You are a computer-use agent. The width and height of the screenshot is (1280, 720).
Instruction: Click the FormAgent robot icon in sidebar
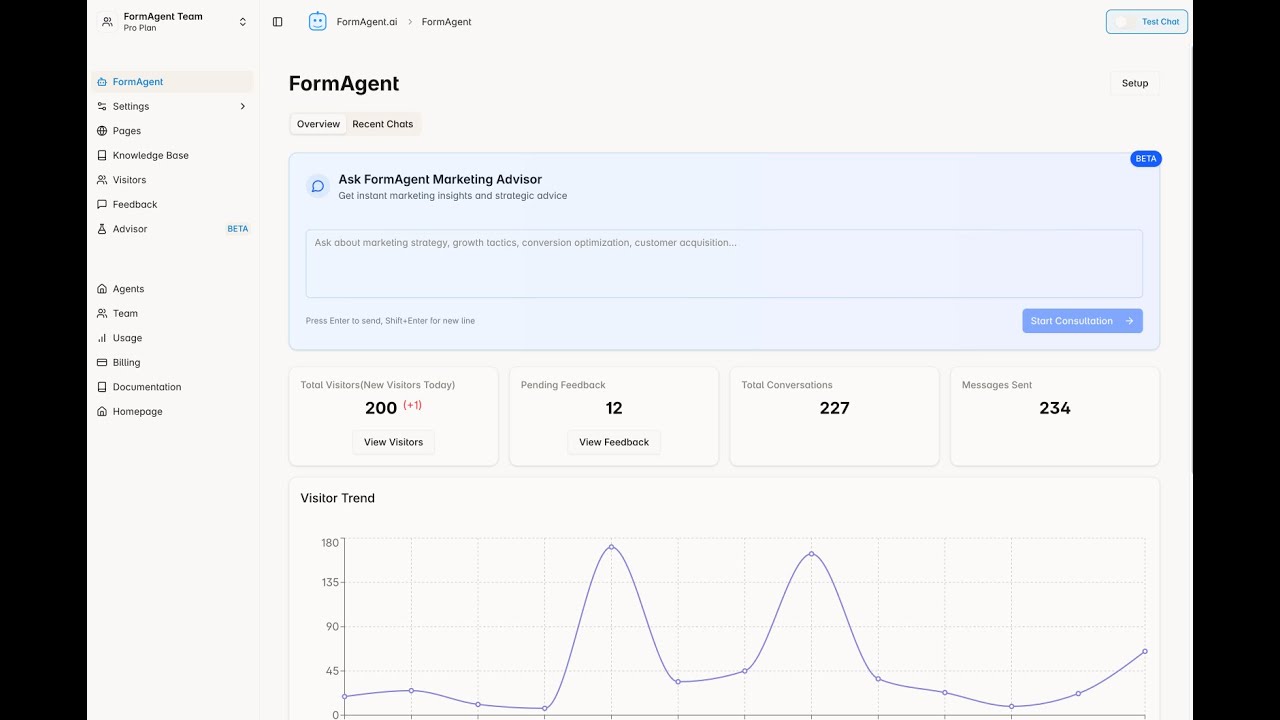(x=102, y=82)
